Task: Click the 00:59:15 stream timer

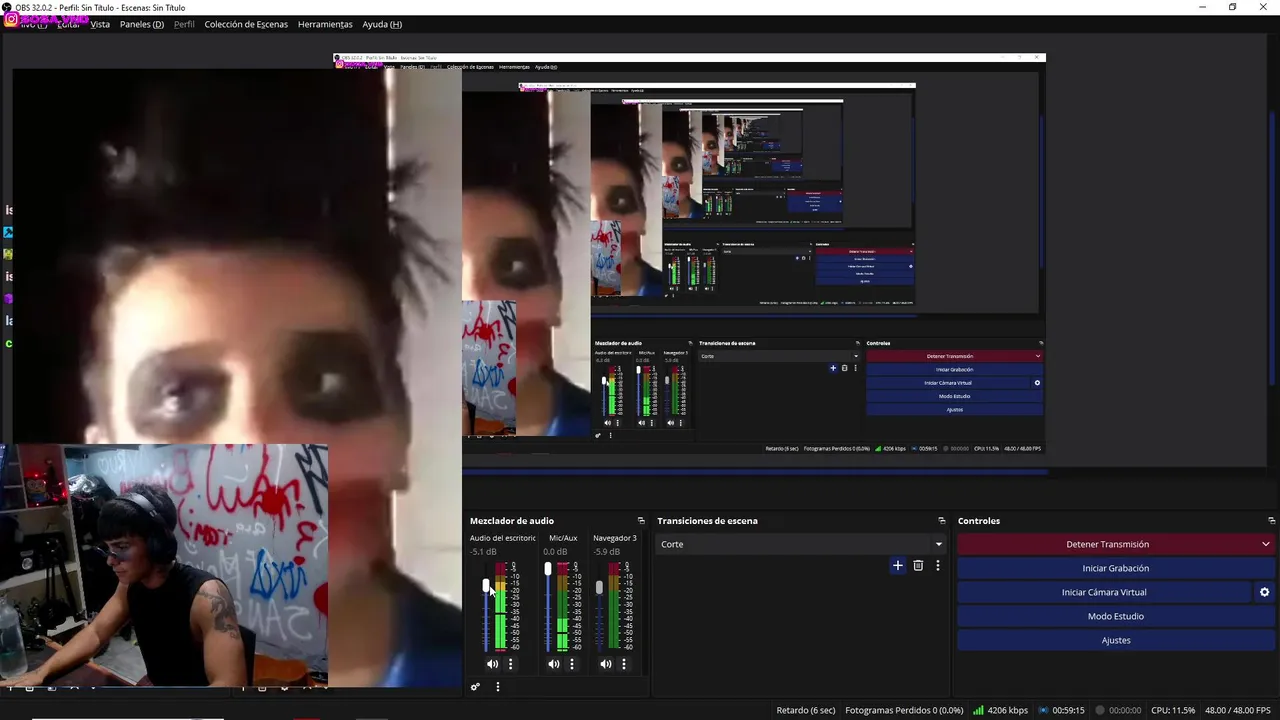Action: [x=1069, y=710]
